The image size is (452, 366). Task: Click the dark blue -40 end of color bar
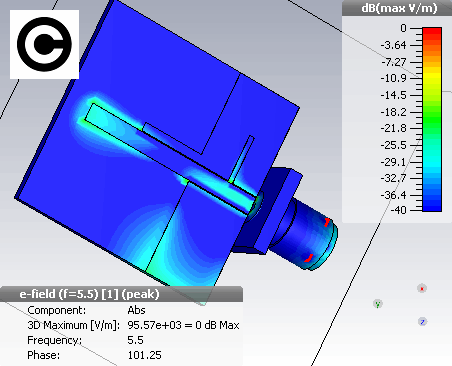tap(432, 207)
